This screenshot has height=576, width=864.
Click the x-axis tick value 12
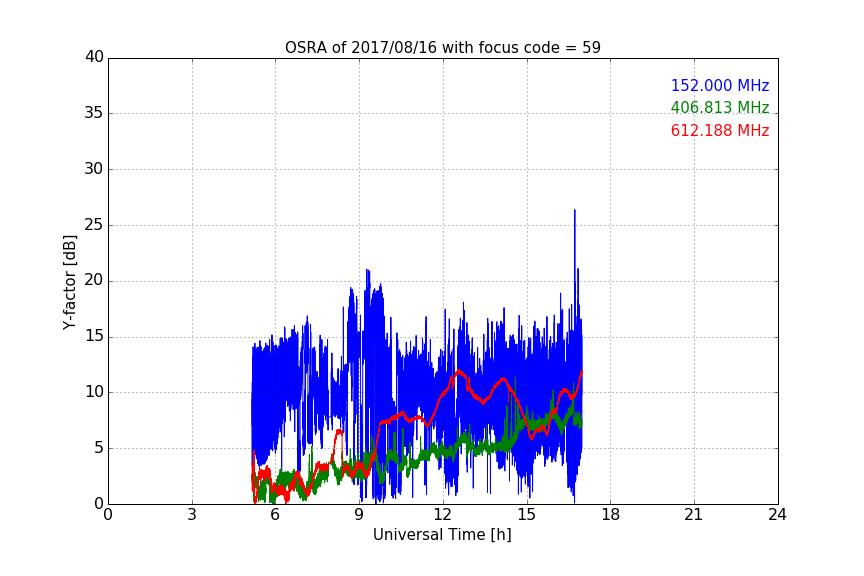coord(443,515)
